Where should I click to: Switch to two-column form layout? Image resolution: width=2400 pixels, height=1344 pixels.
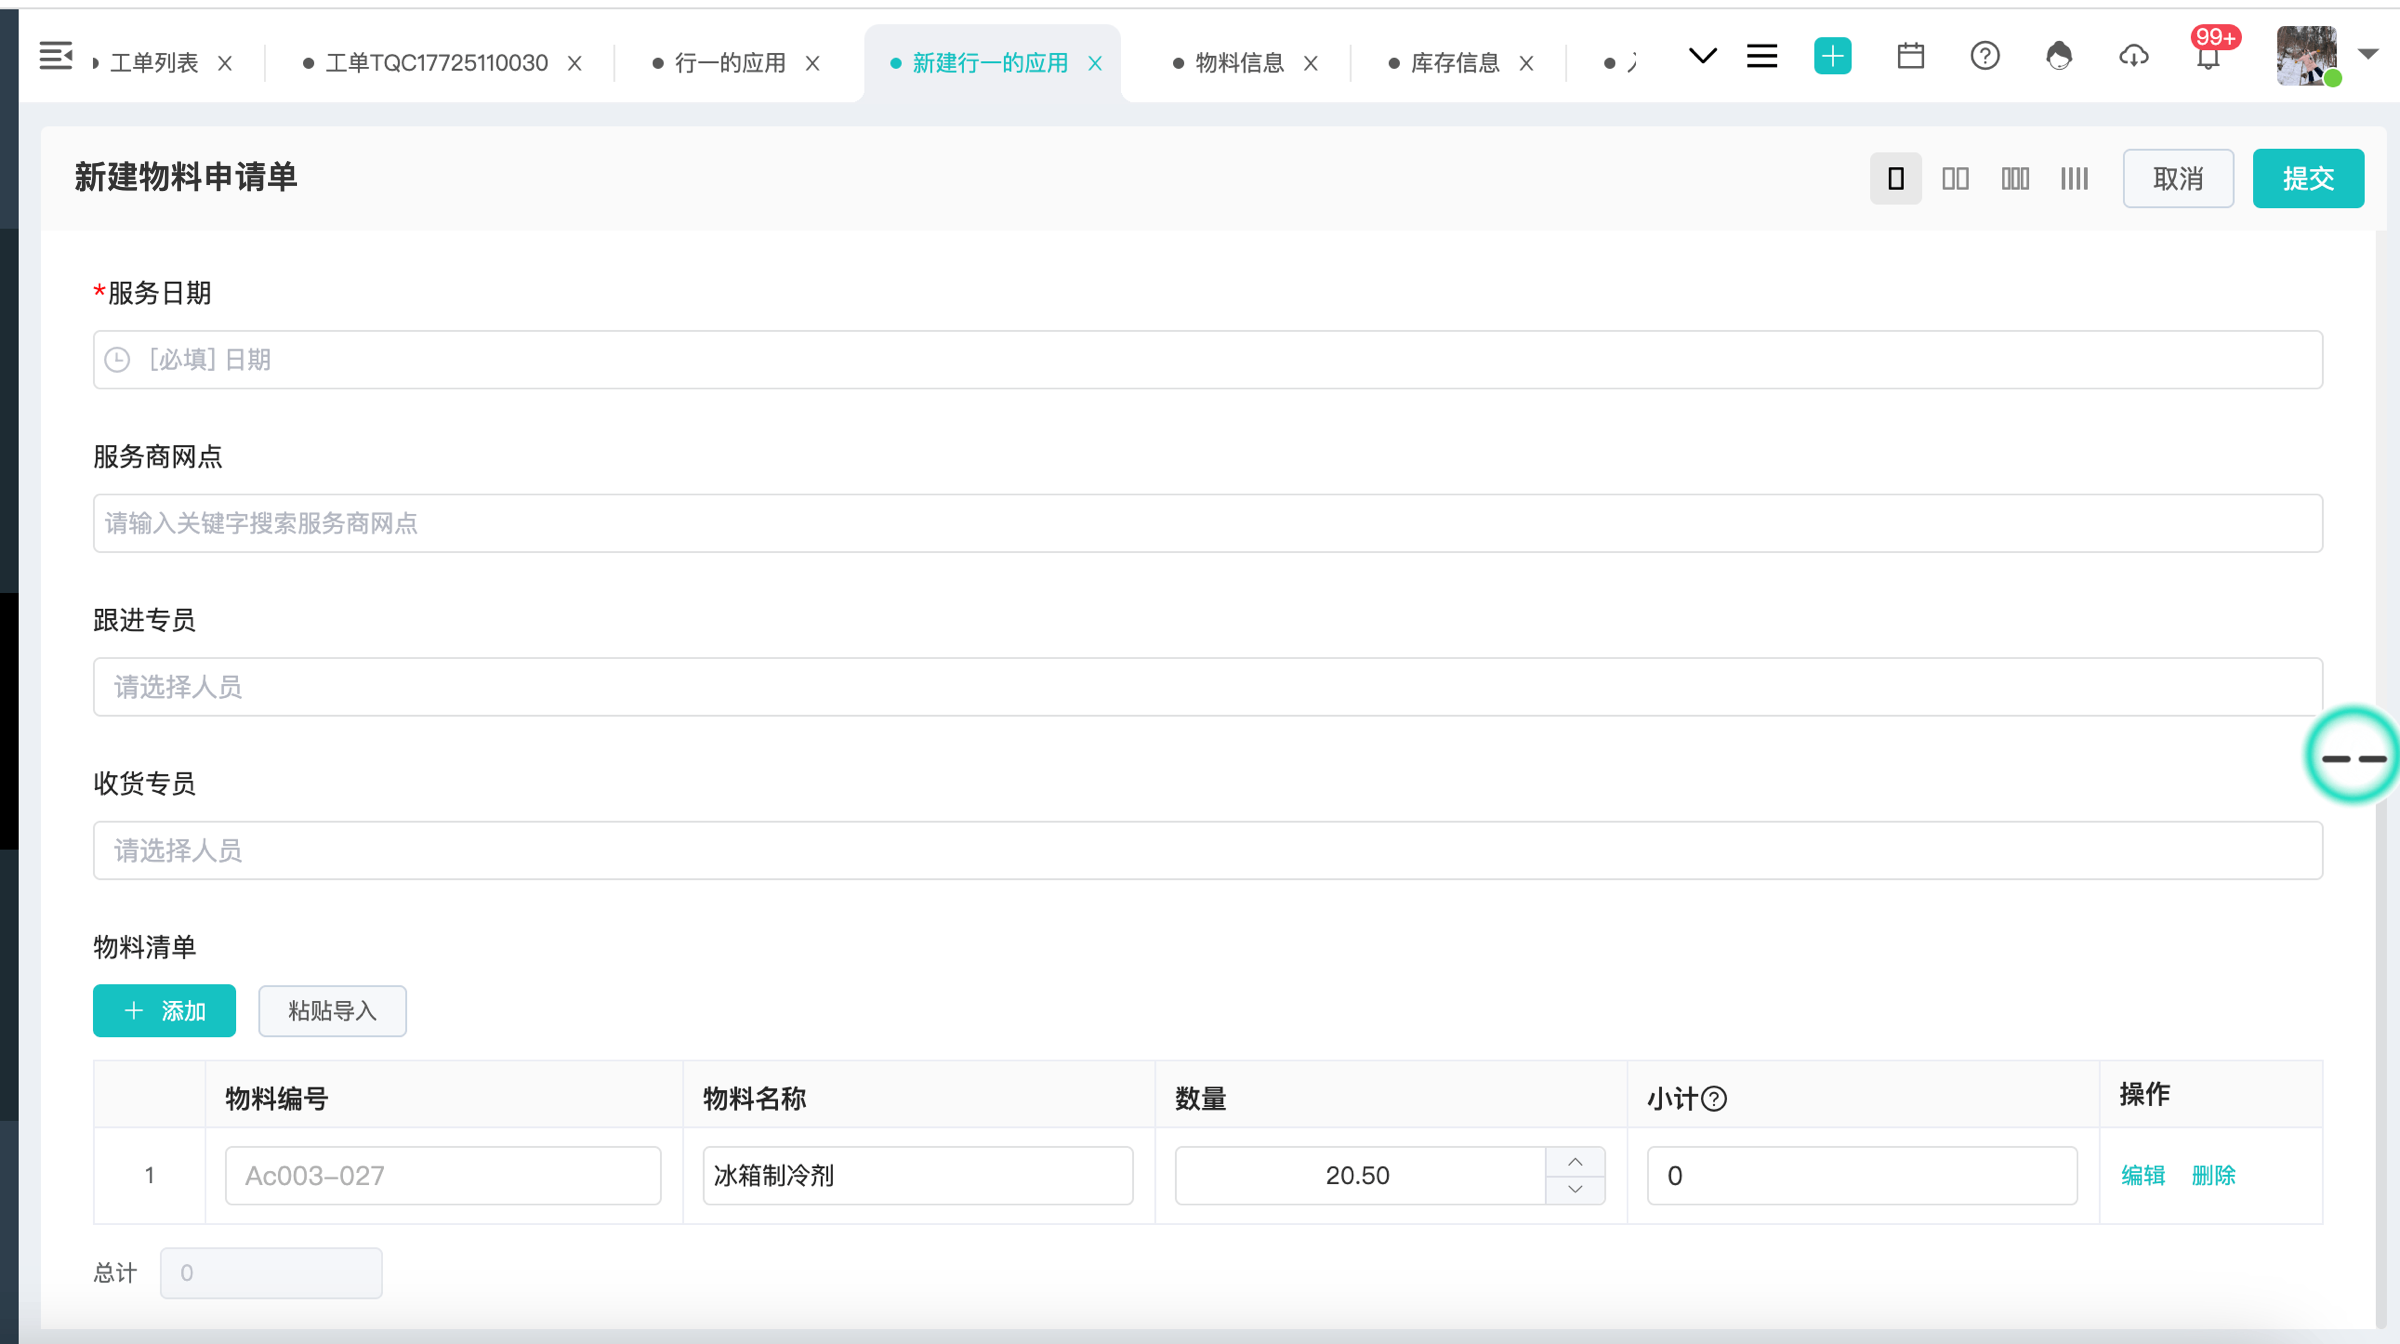coord(1955,179)
